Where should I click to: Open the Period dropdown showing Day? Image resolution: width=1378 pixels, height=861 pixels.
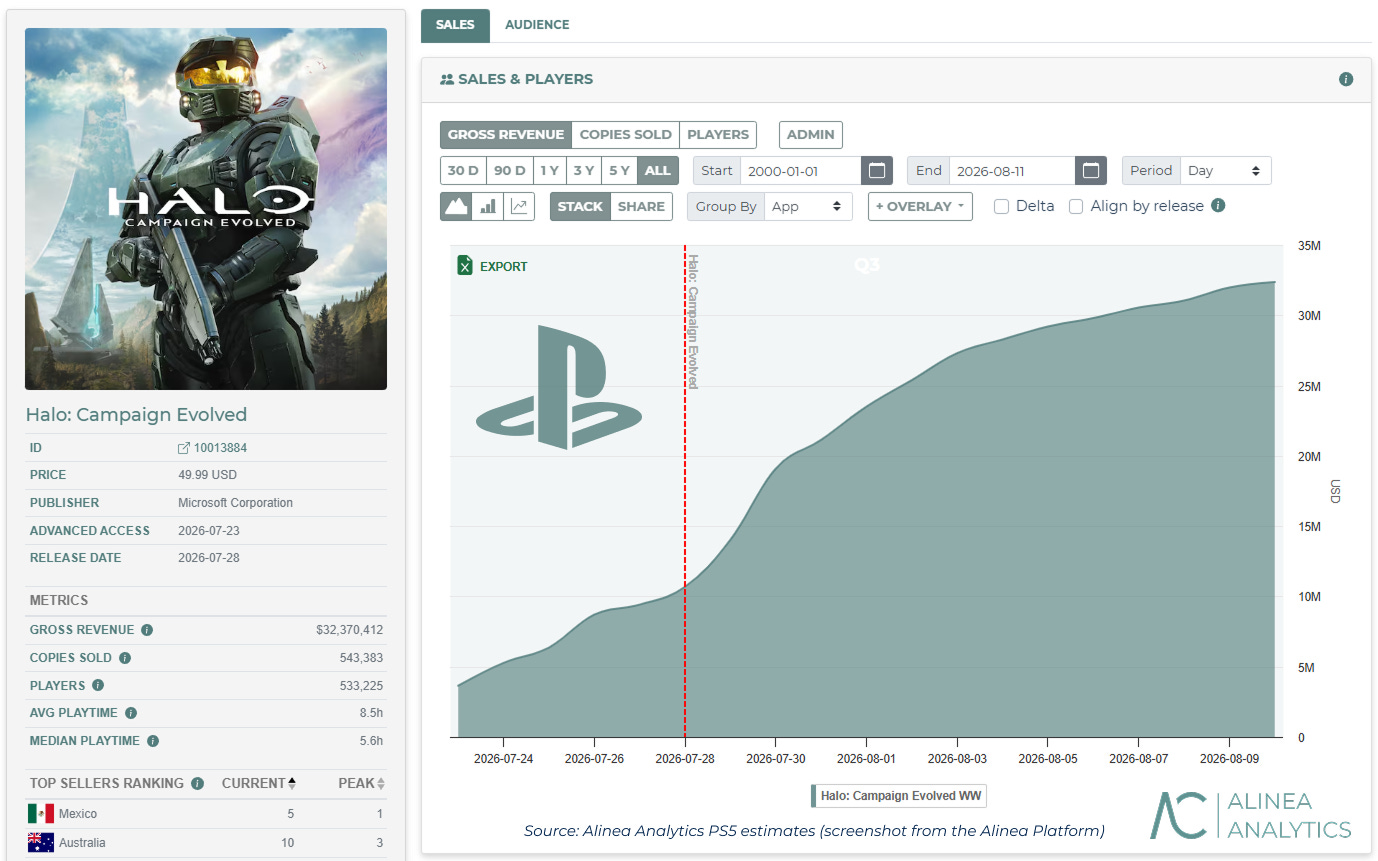click(x=1225, y=171)
